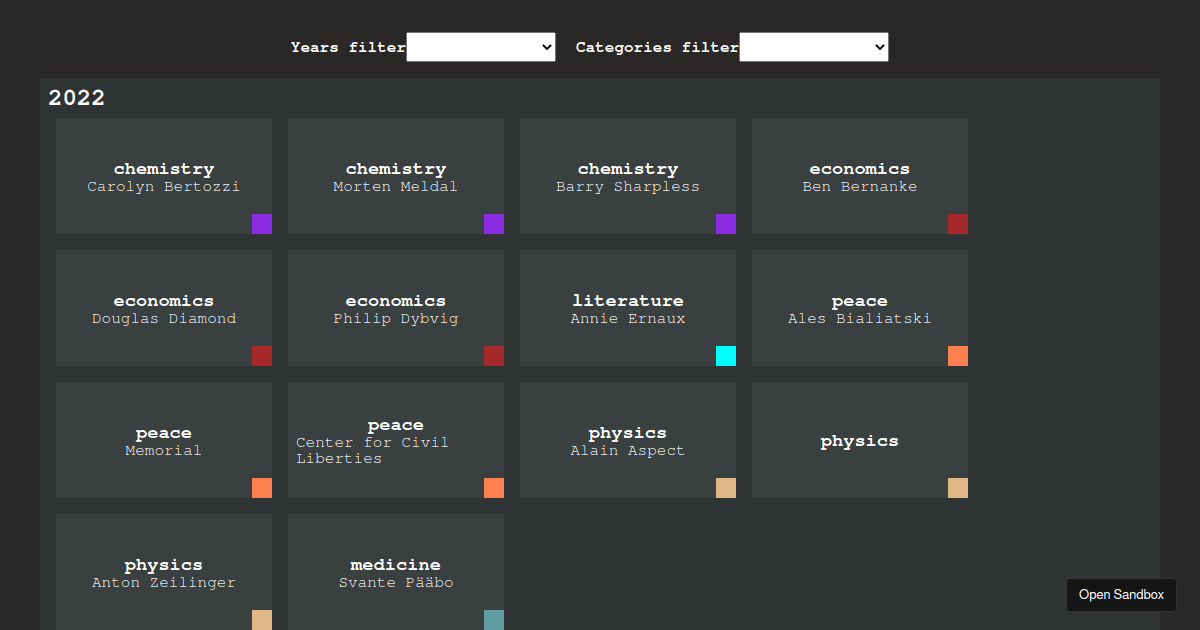
Task: Click the Categories filter label
Action: coord(657,47)
